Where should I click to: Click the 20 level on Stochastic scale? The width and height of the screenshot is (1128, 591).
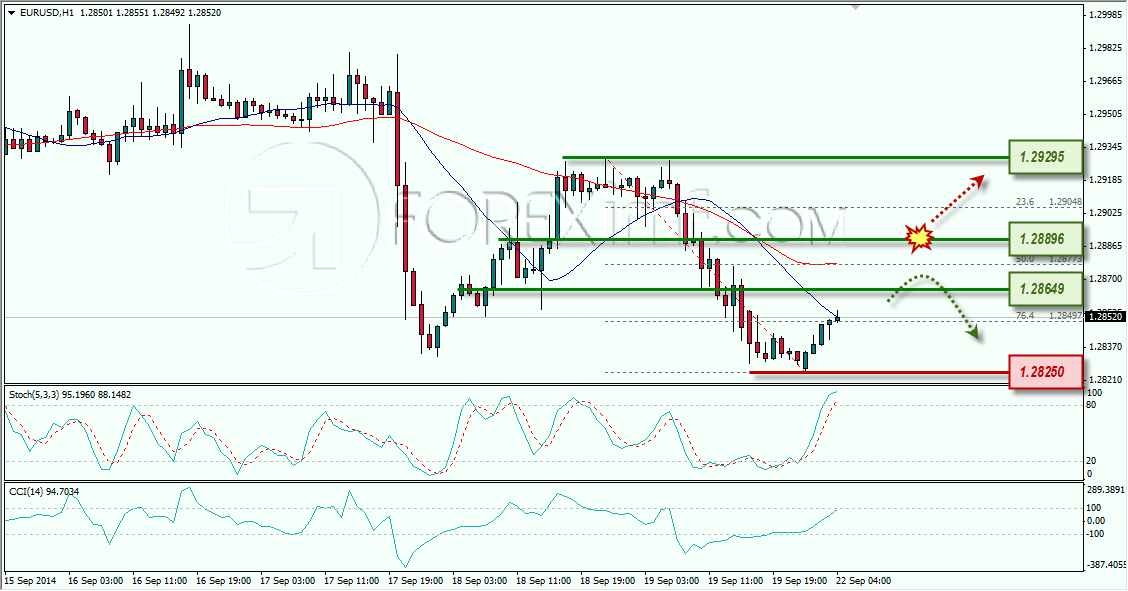pyautogui.click(x=1091, y=461)
